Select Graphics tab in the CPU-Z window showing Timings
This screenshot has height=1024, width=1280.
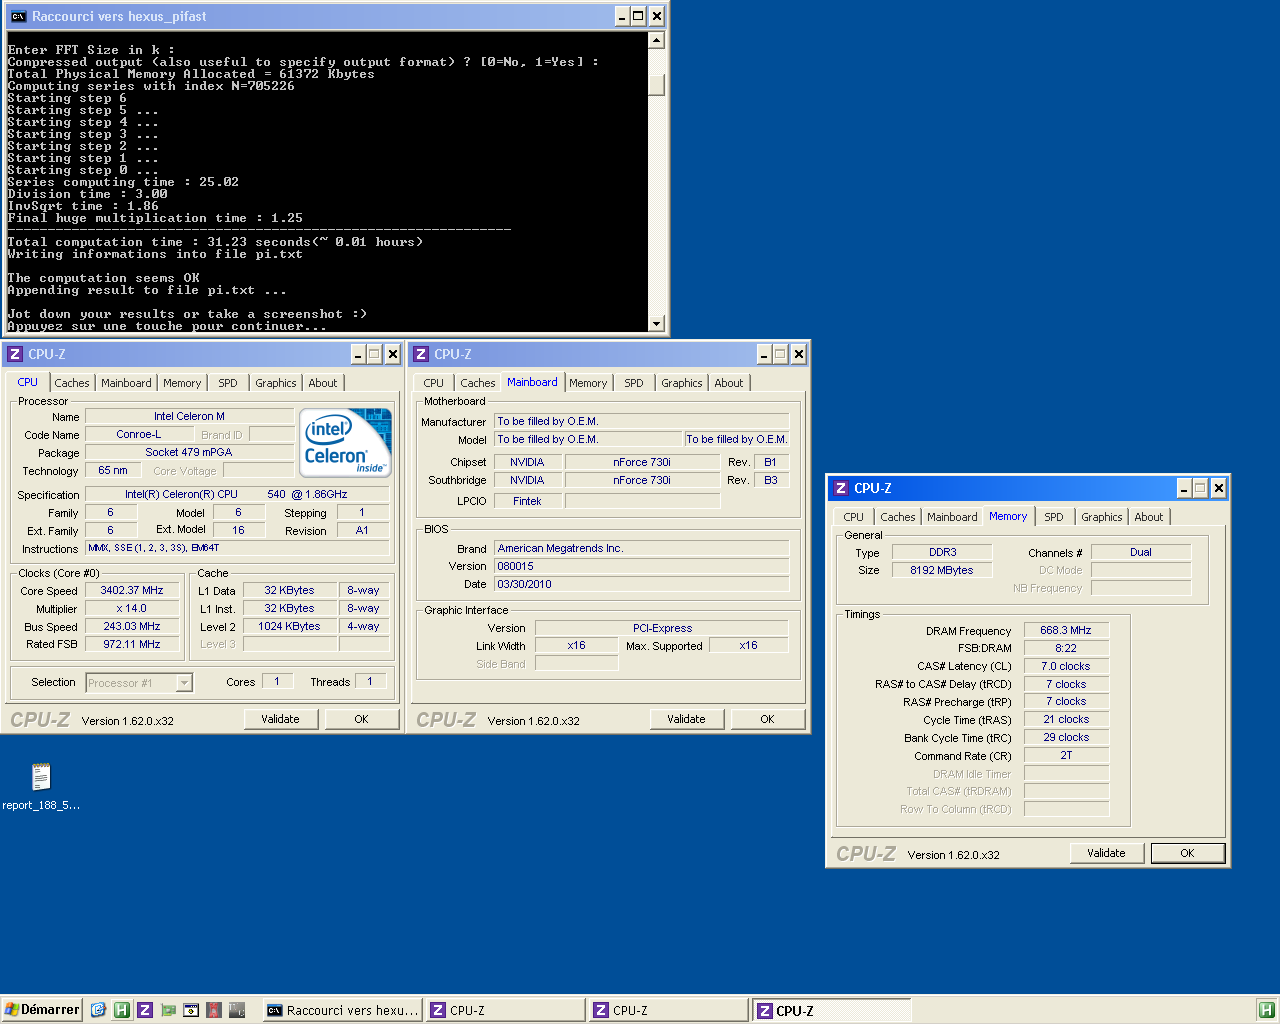click(x=1102, y=517)
